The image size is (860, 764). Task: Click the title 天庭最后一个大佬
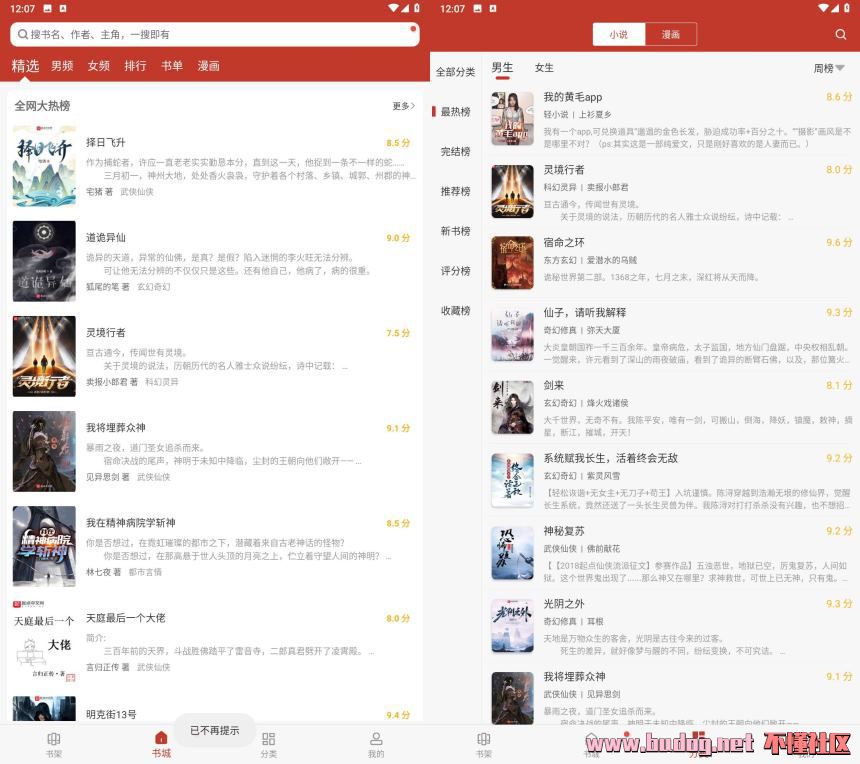(x=126, y=618)
